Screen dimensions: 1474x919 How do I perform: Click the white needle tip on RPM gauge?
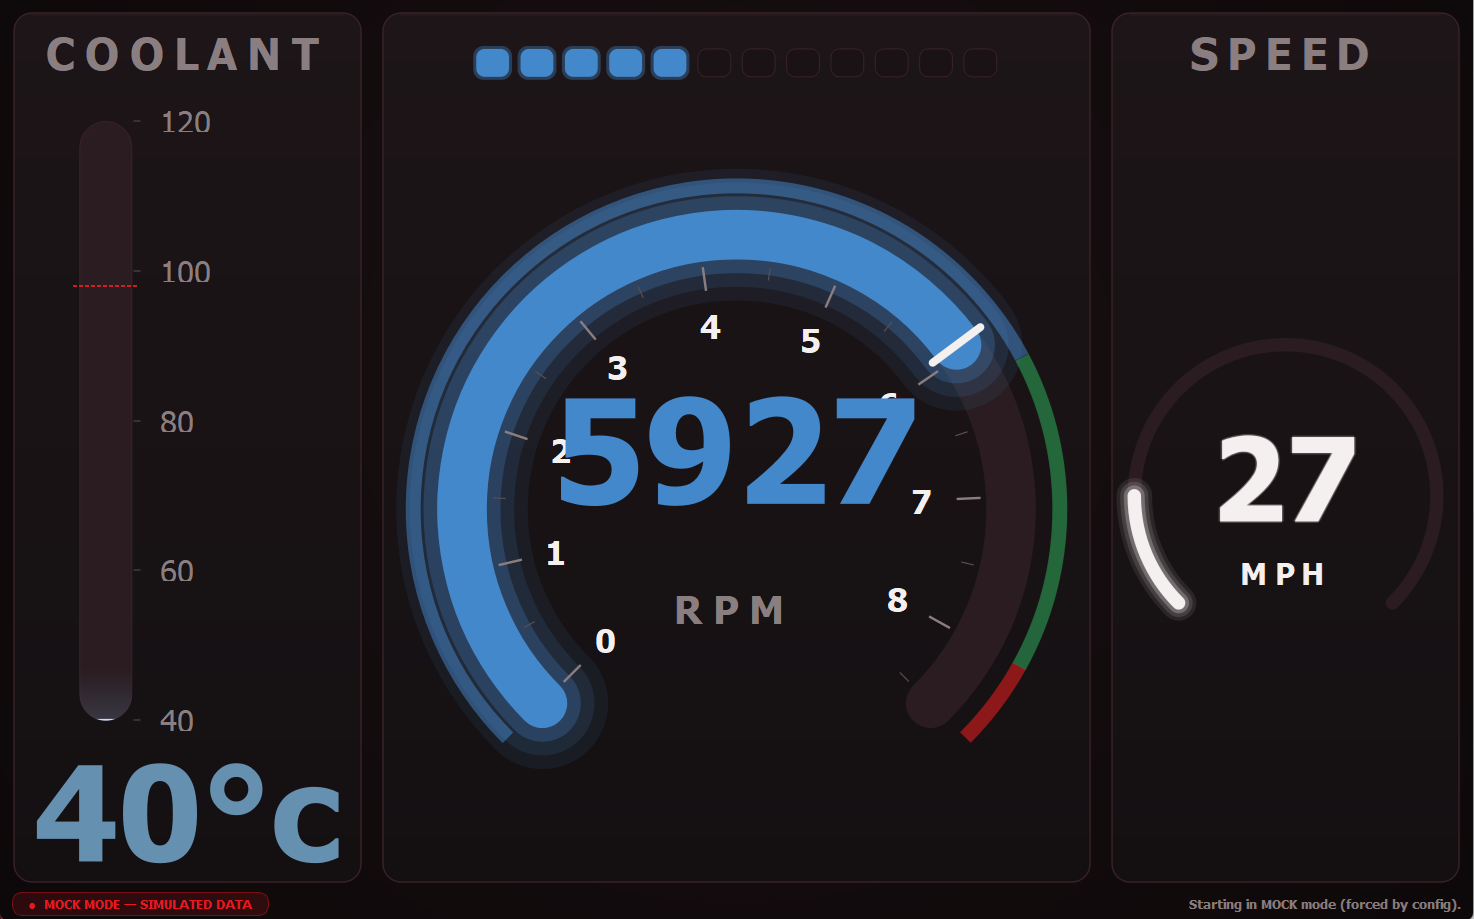(x=957, y=345)
